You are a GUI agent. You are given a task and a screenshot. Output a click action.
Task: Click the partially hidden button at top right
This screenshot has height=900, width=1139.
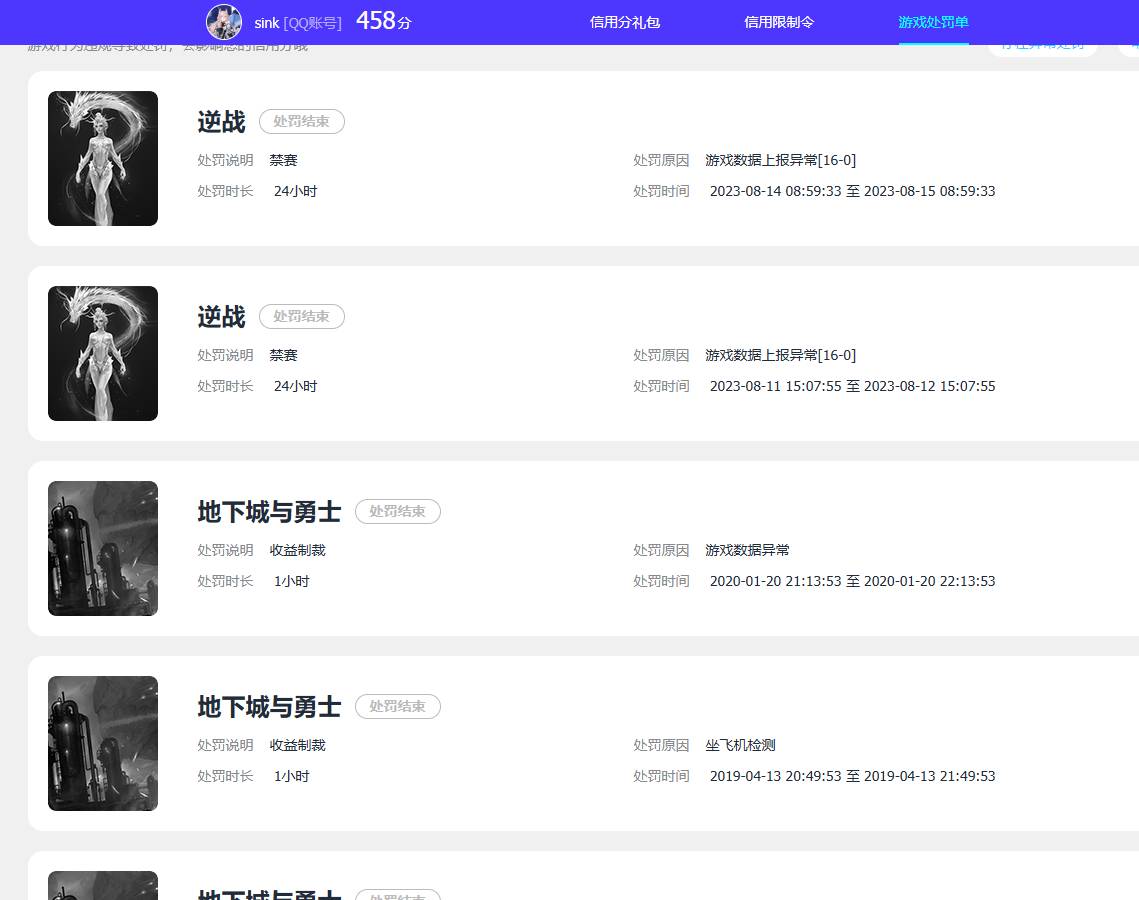(1042, 47)
